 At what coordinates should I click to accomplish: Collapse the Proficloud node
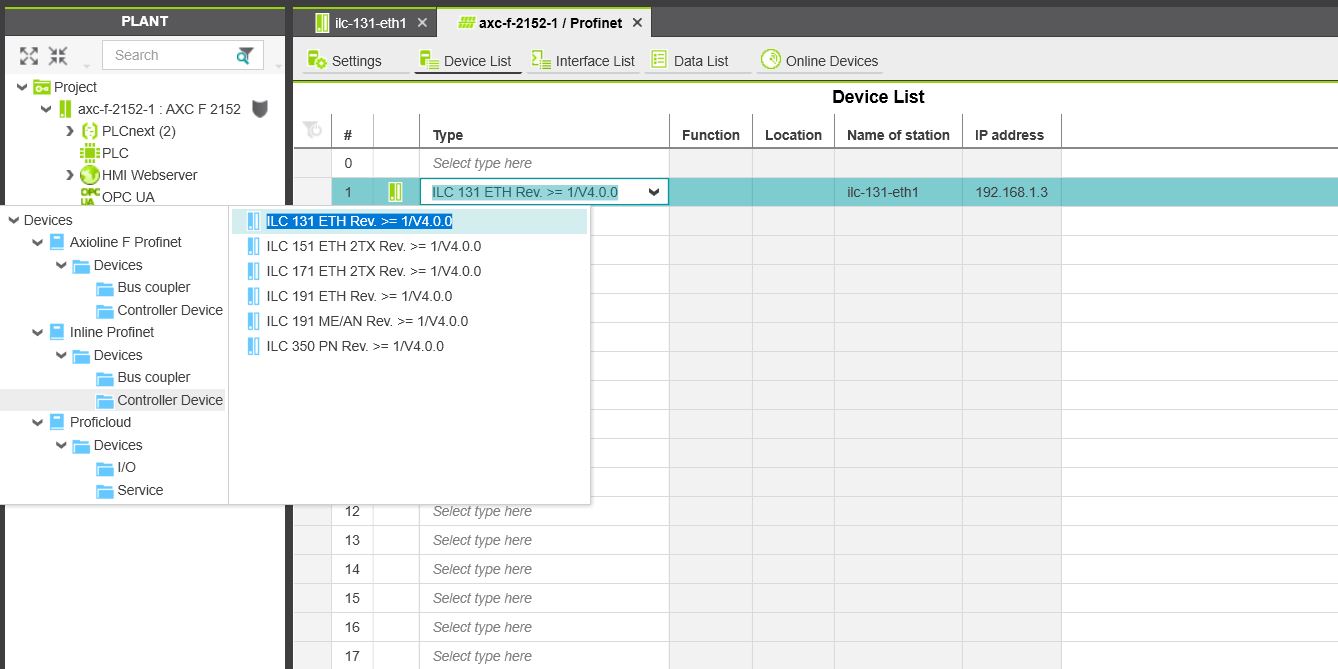37,422
